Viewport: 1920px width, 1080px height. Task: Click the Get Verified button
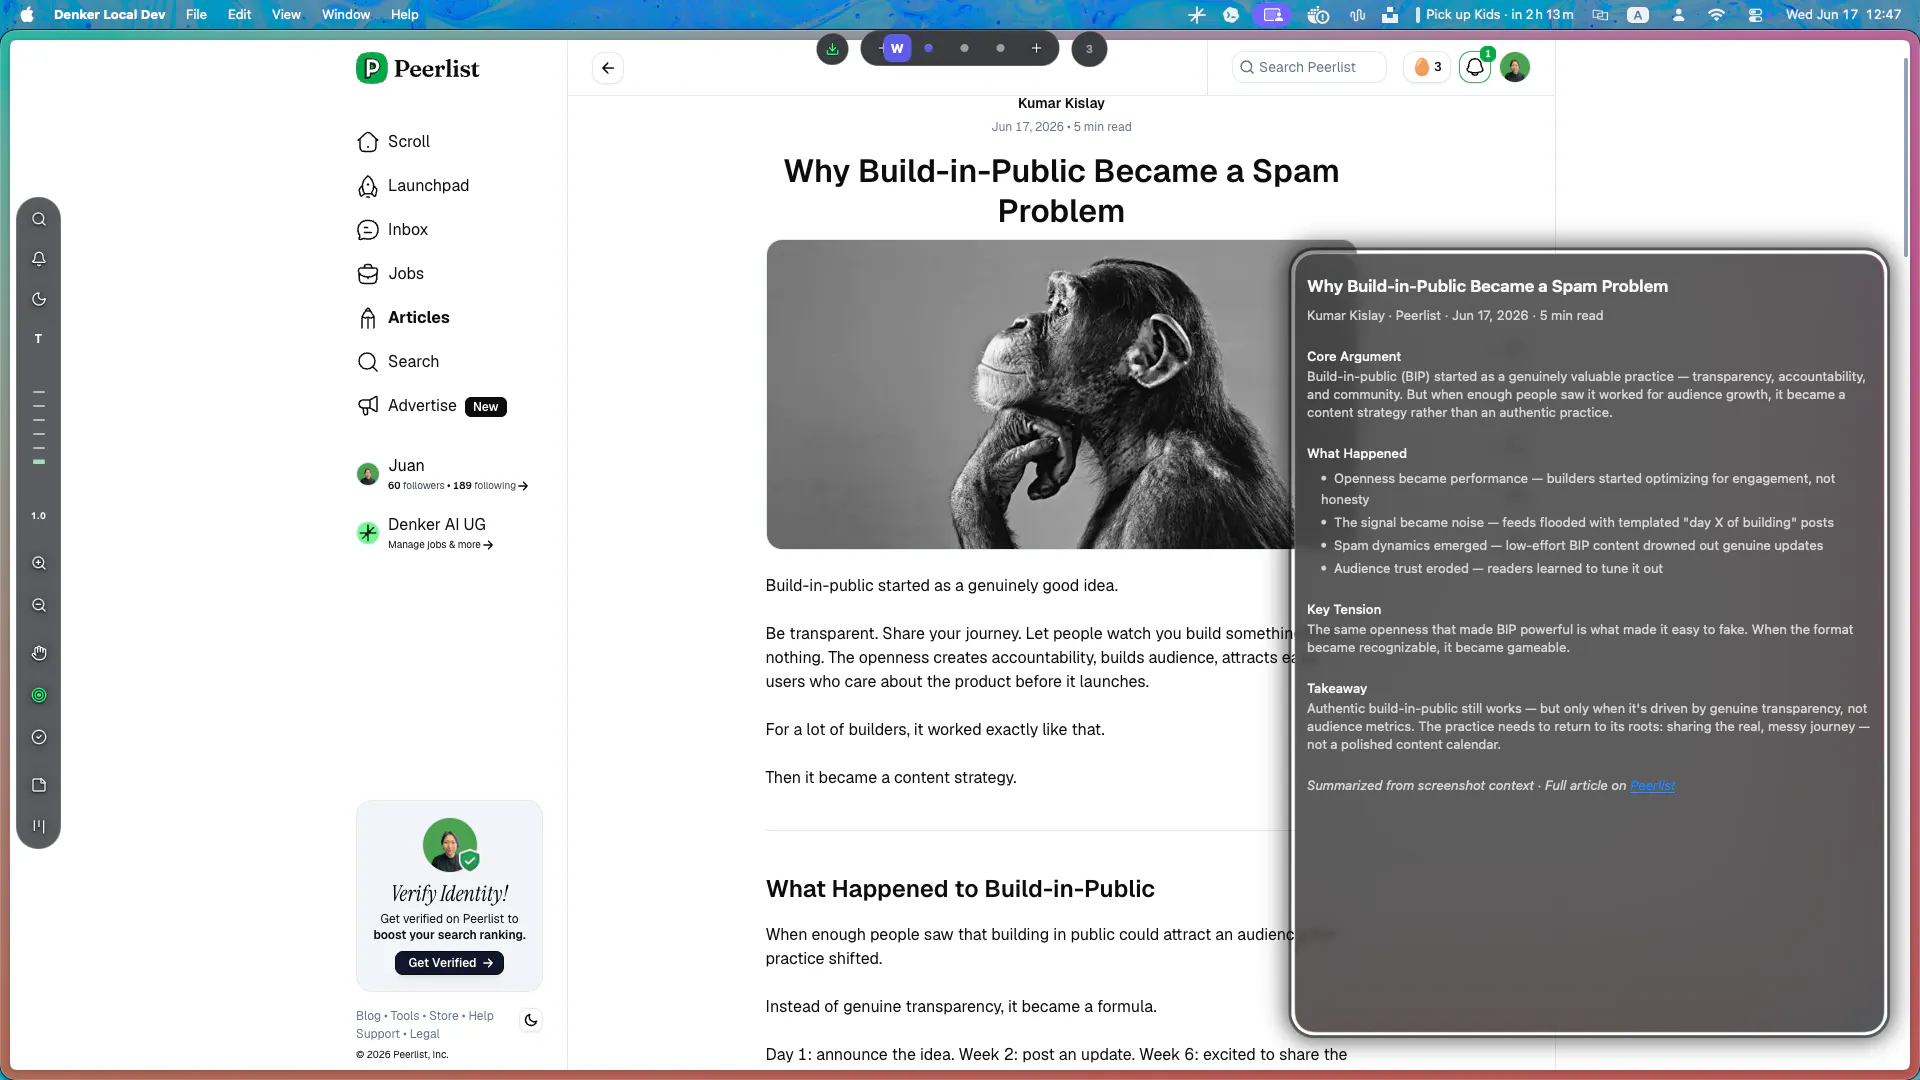click(449, 963)
